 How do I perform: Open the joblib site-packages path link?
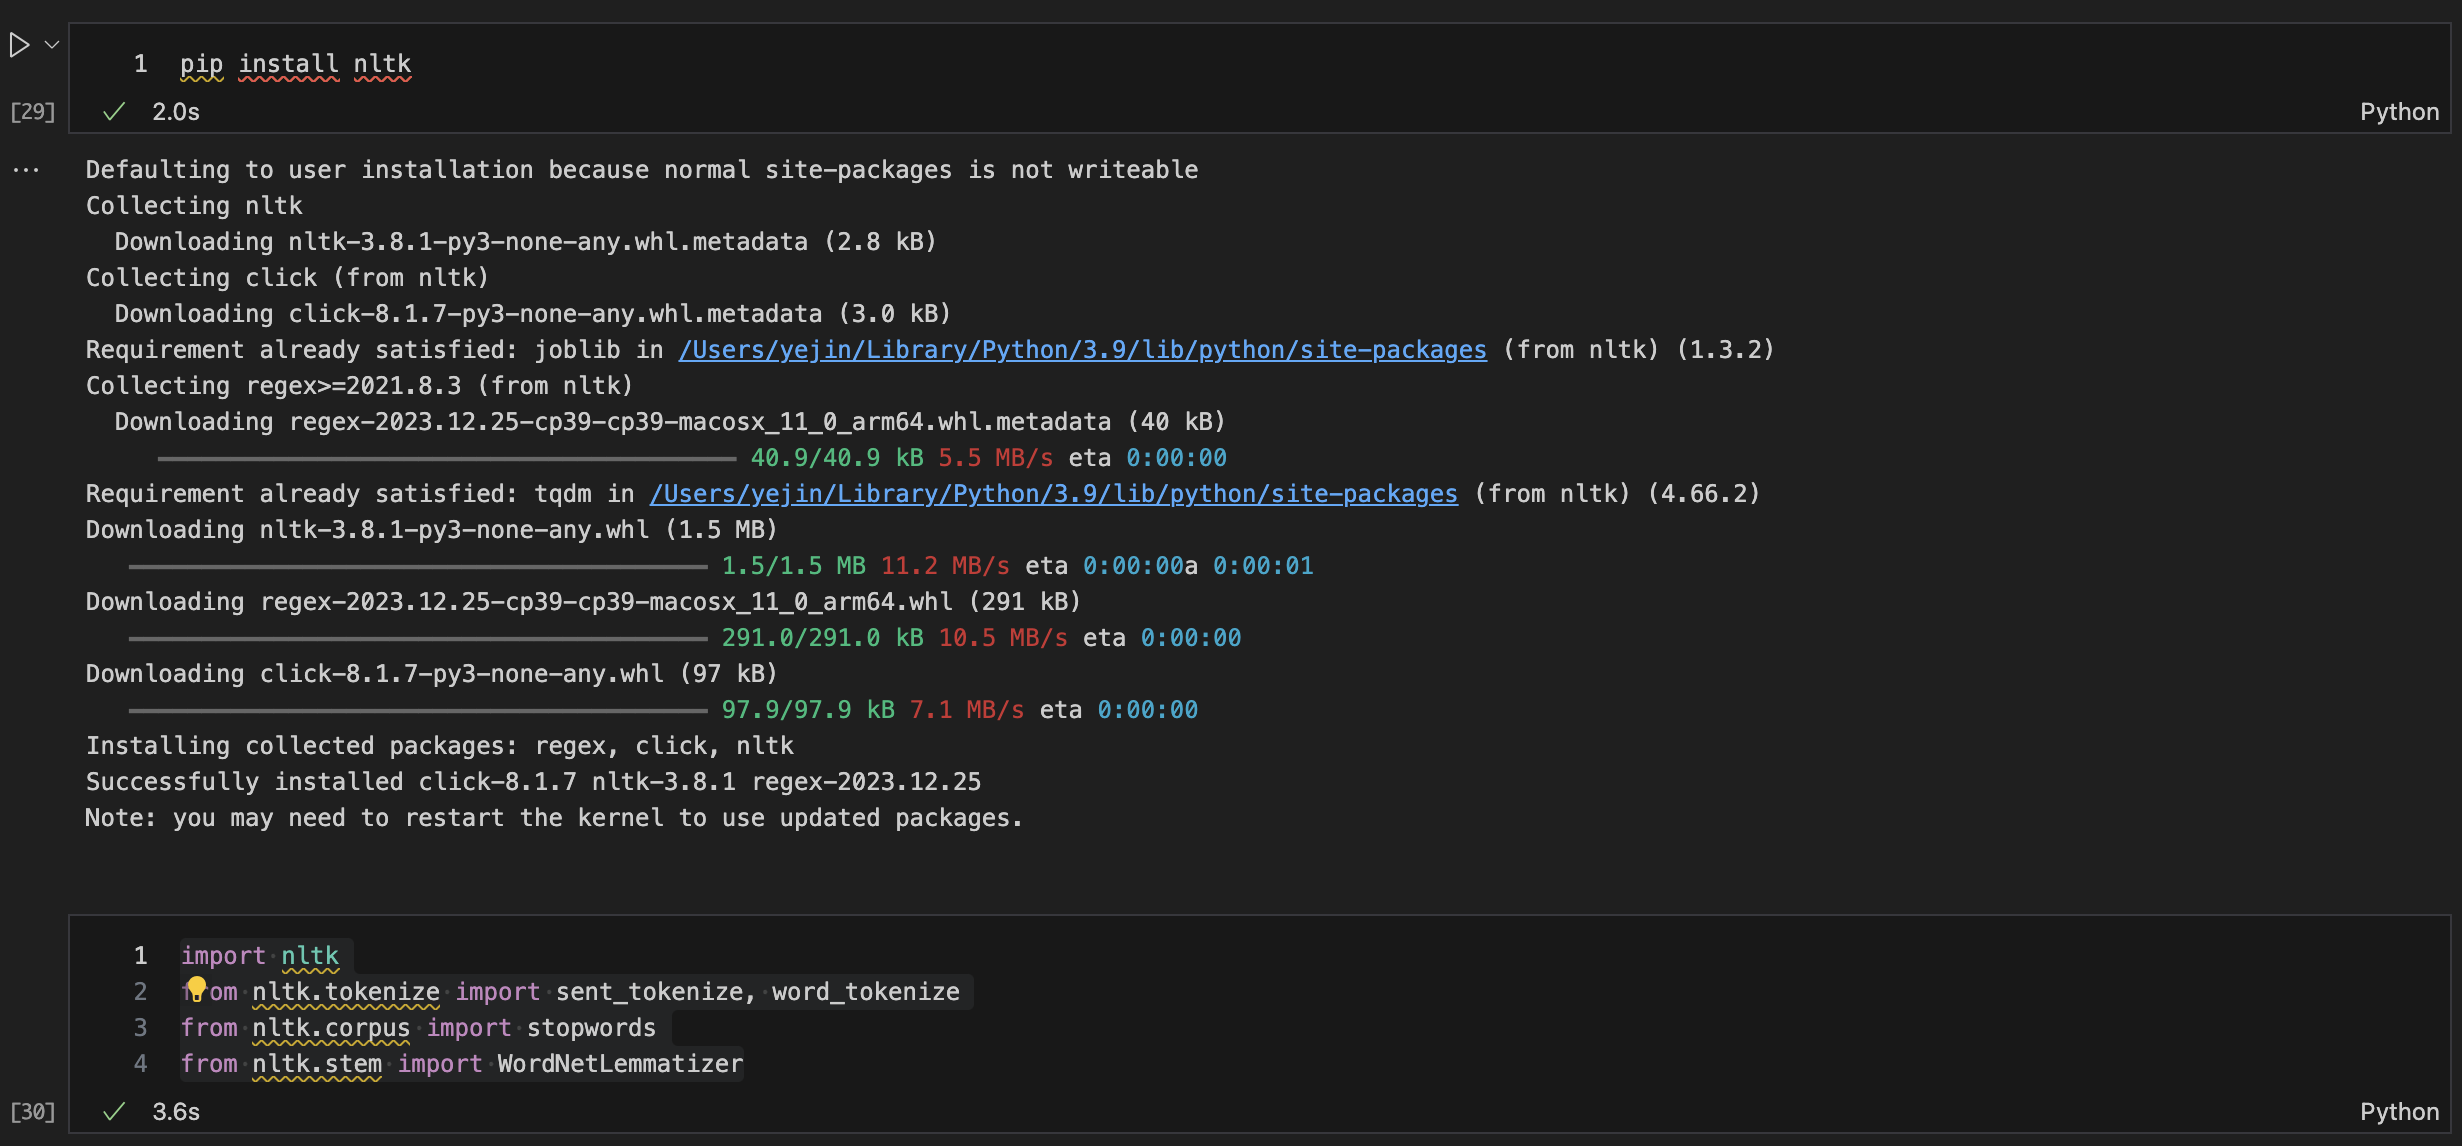(x=1082, y=350)
